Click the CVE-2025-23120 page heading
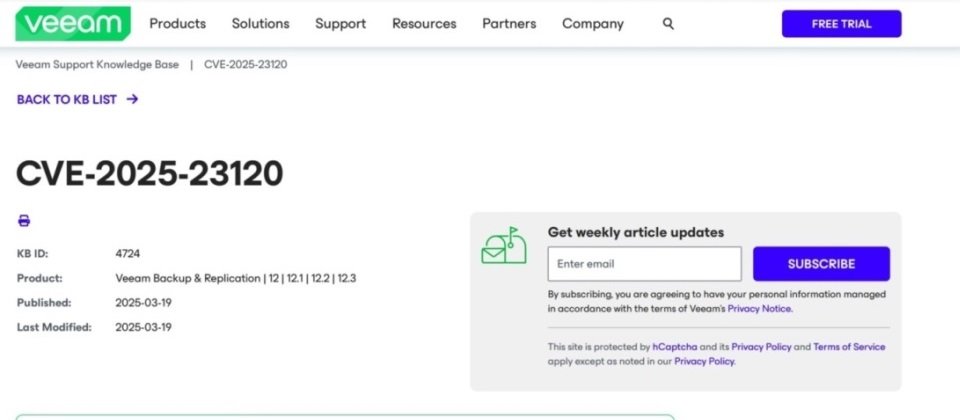The height and width of the screenshot is (420, 960). point(149,173)
